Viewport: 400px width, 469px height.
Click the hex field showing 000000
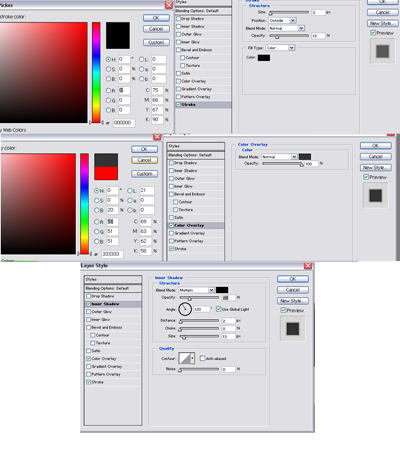(124, 123)
